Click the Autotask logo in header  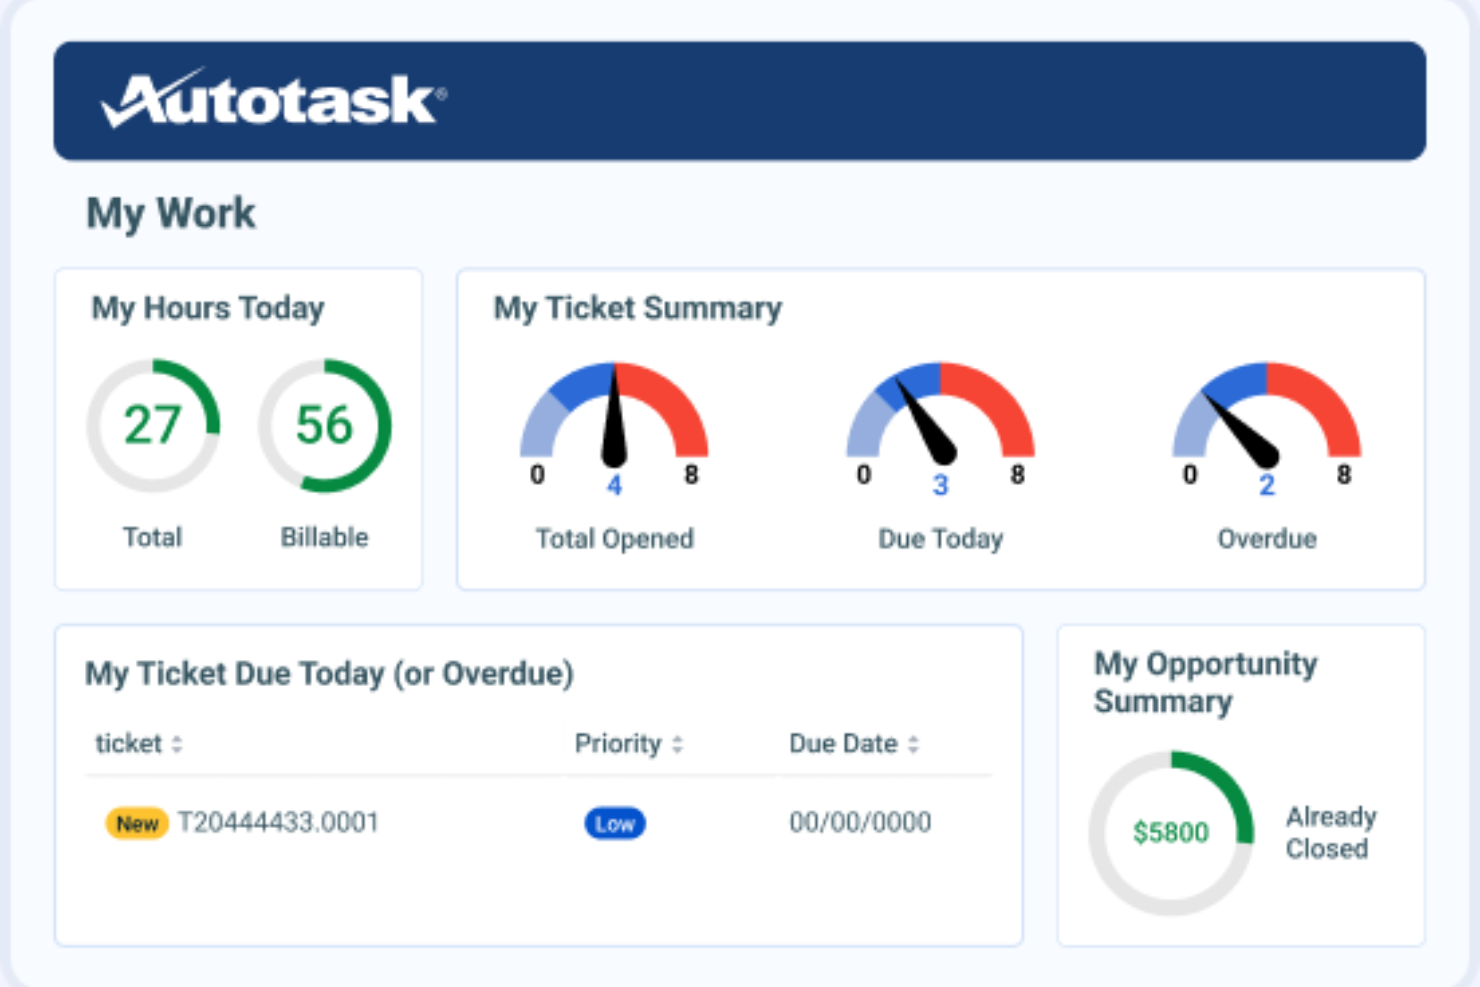click(273, 98)
